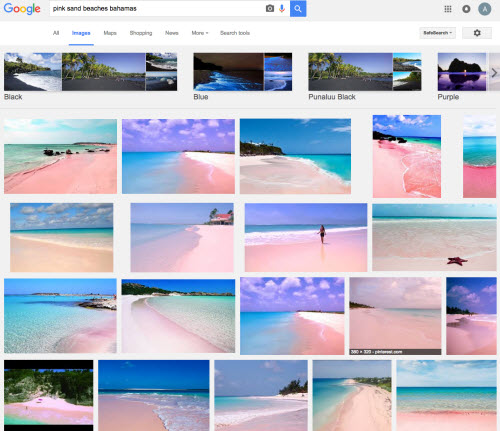The image size is (500, 431).
Task: Open the account profile avatar
Action: coord(485,9)
